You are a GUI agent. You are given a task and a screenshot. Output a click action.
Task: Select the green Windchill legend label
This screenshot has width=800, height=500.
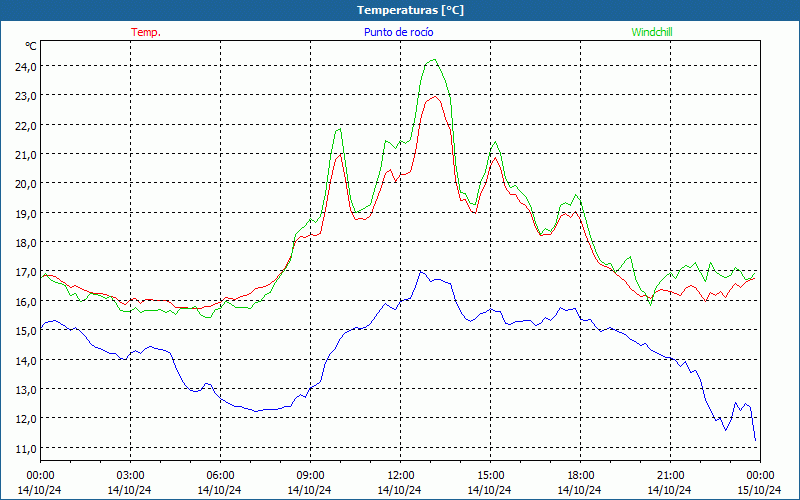[x=652, y=32]
